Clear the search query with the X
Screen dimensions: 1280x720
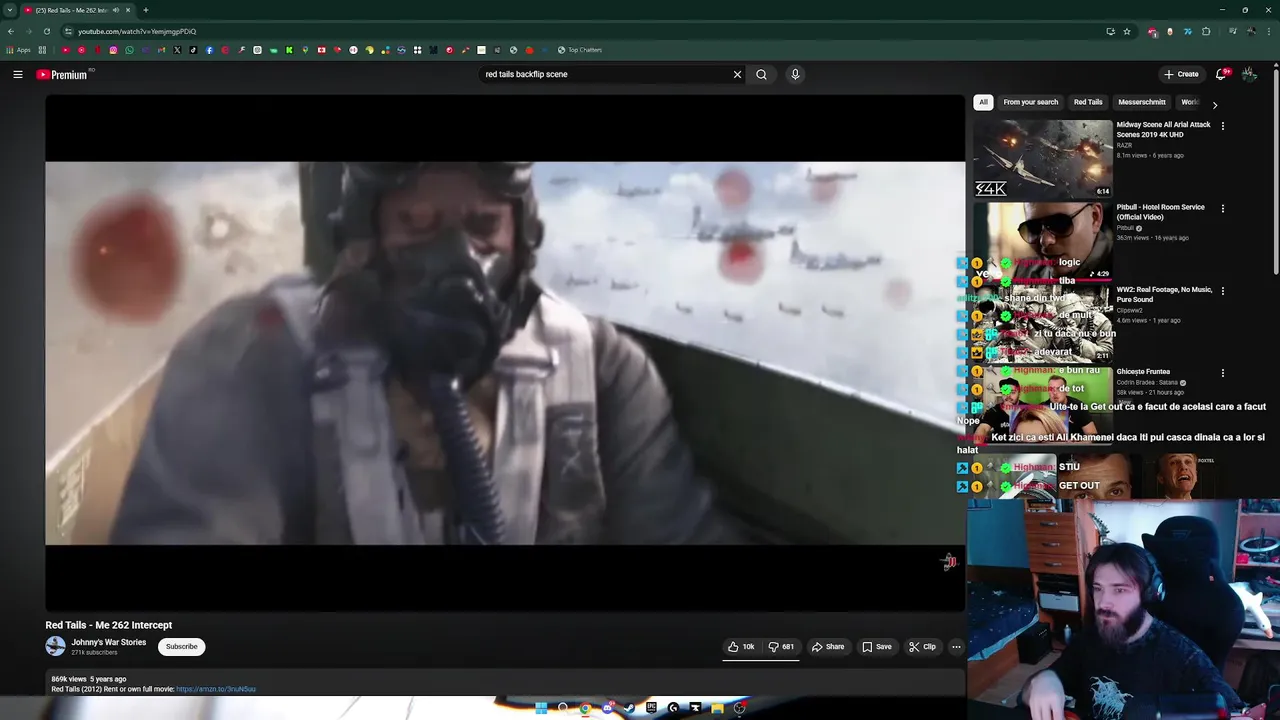point(737,74)
